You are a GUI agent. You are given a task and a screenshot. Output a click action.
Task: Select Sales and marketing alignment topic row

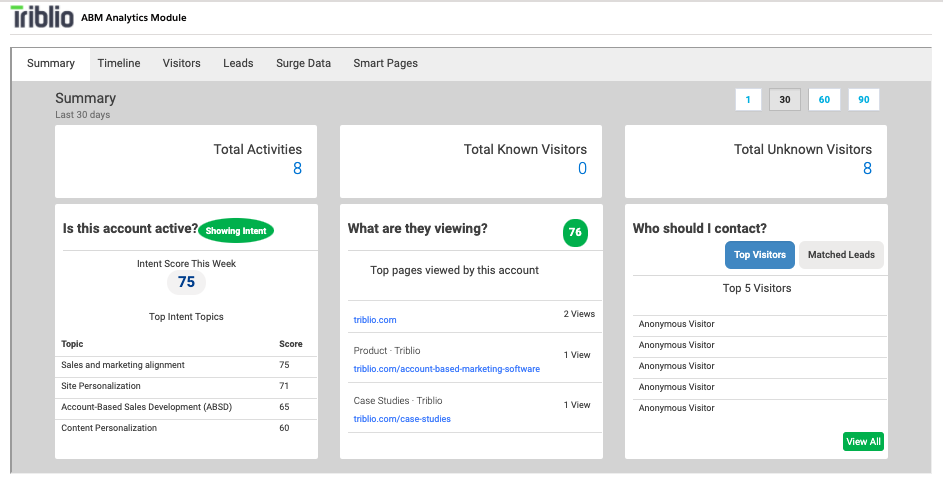186,365
